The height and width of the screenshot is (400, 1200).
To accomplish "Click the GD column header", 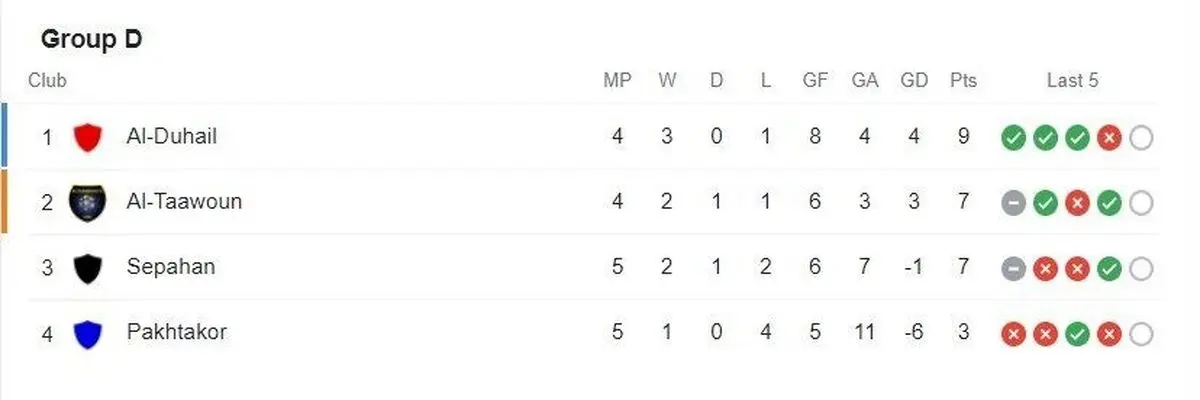I will coord(914,81).
